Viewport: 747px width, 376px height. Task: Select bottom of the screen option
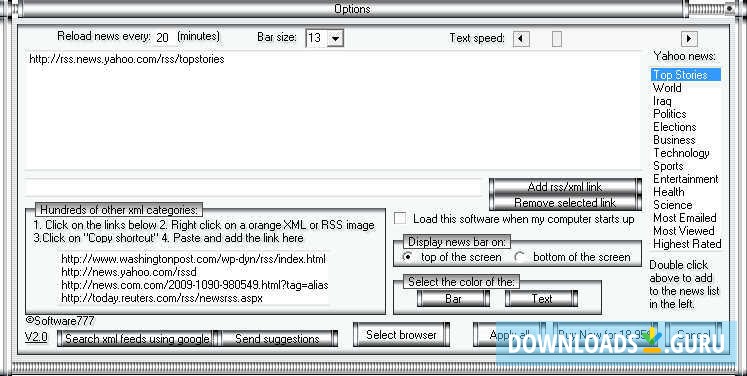pyautogui.click(x=520, y=257)
